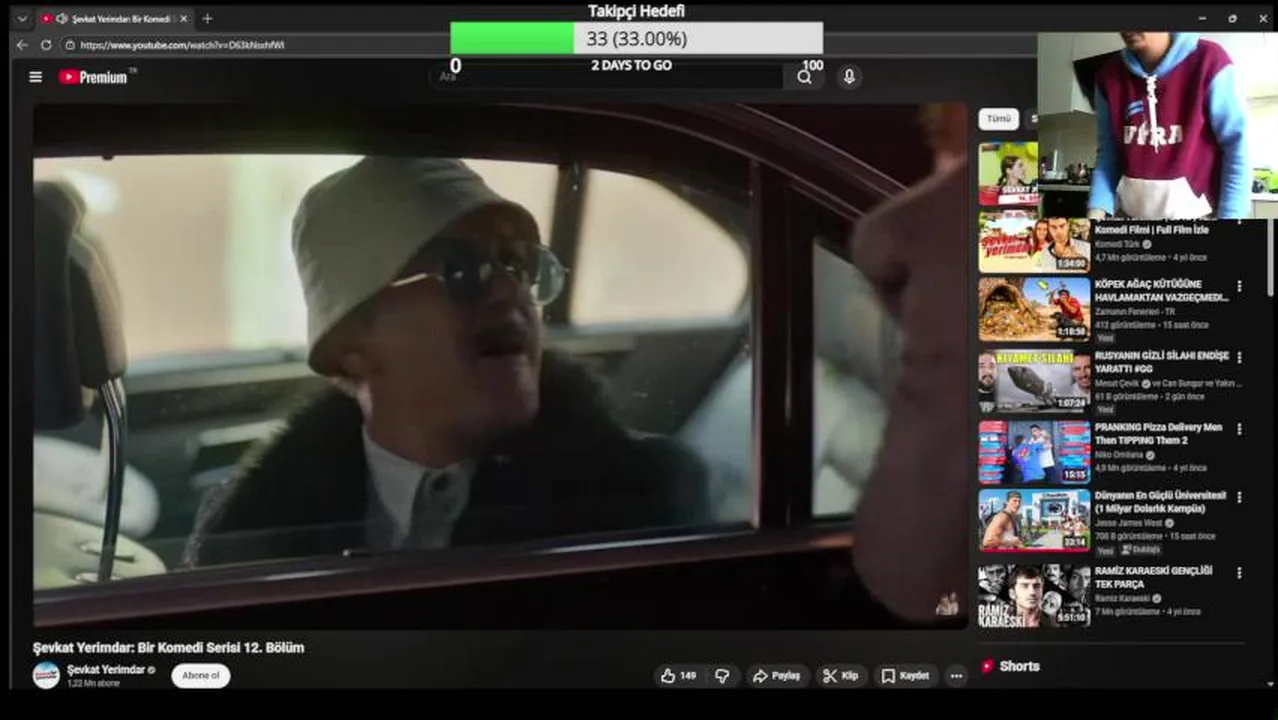Open options for PRANKING Pizza Delivery video
Viewport: 1278px width, 720px height.
point(1239,429)
